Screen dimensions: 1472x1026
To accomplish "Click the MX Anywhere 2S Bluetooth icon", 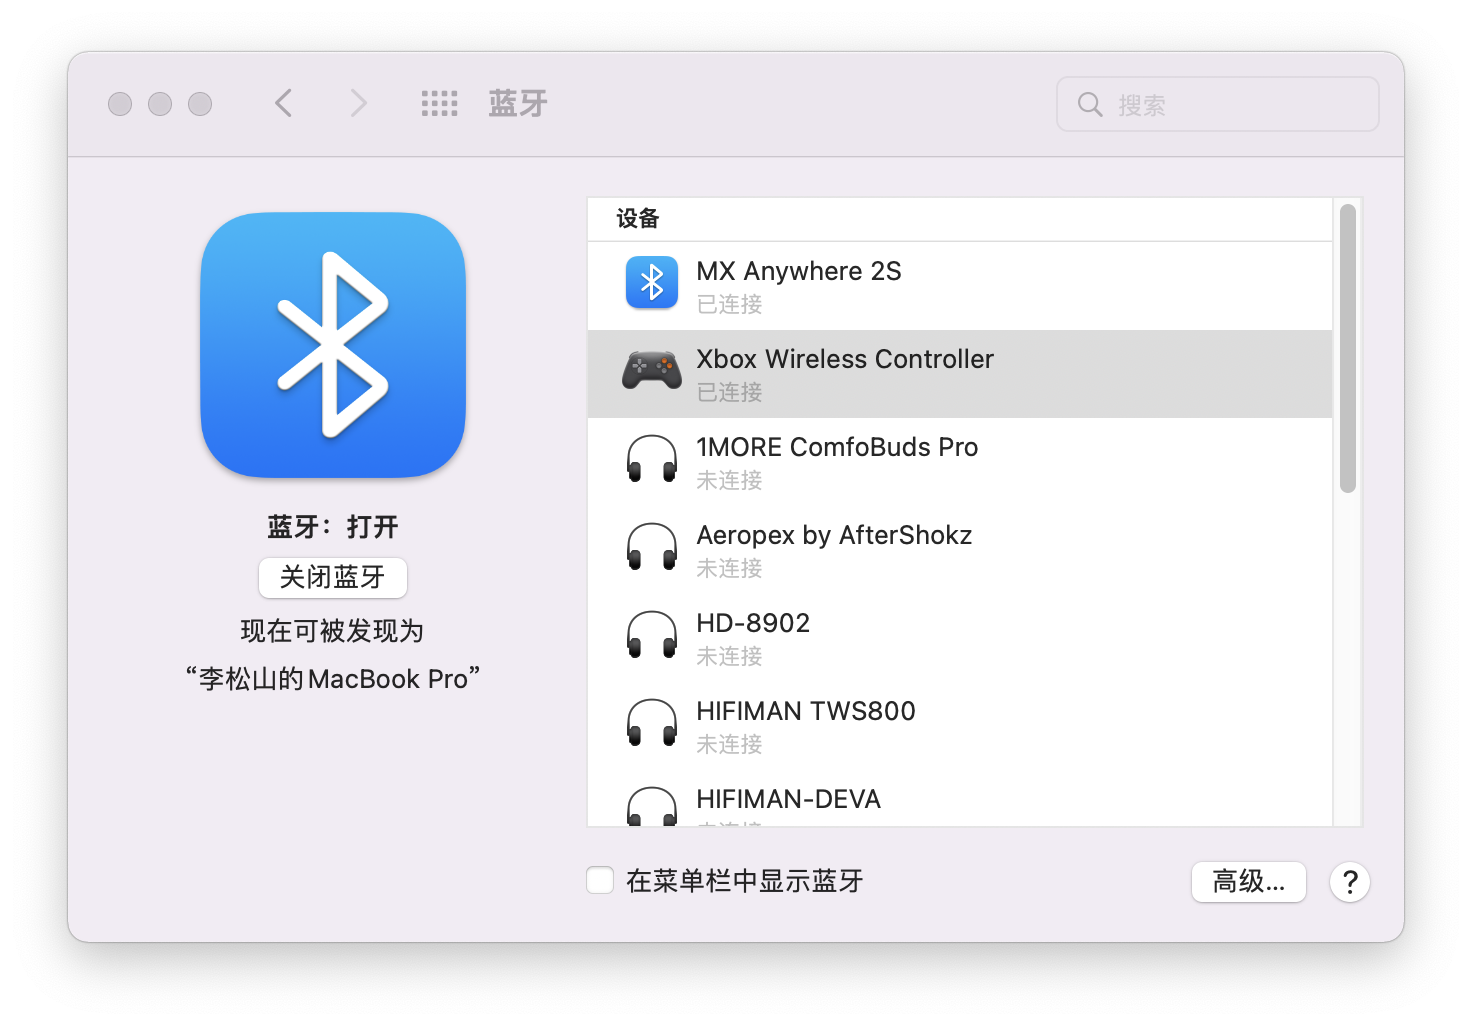I will 652,282.
